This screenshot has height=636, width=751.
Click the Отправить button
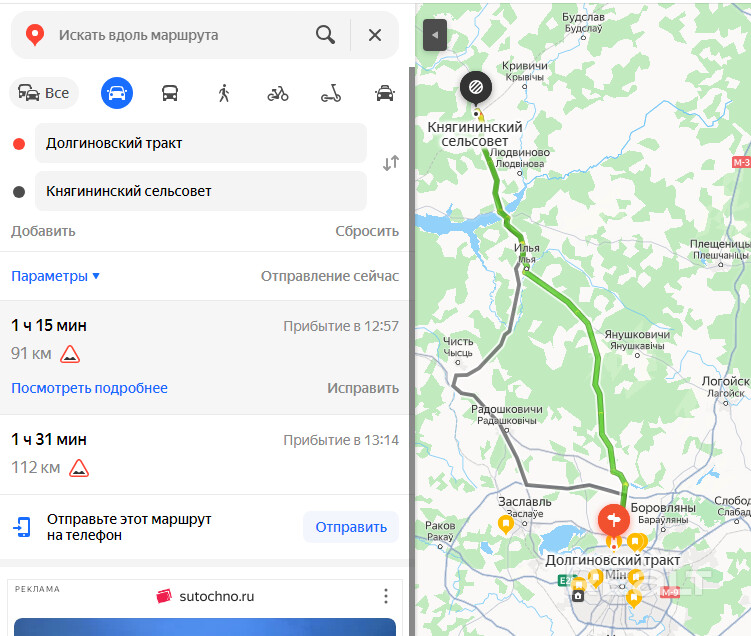(x=351, y=527)
